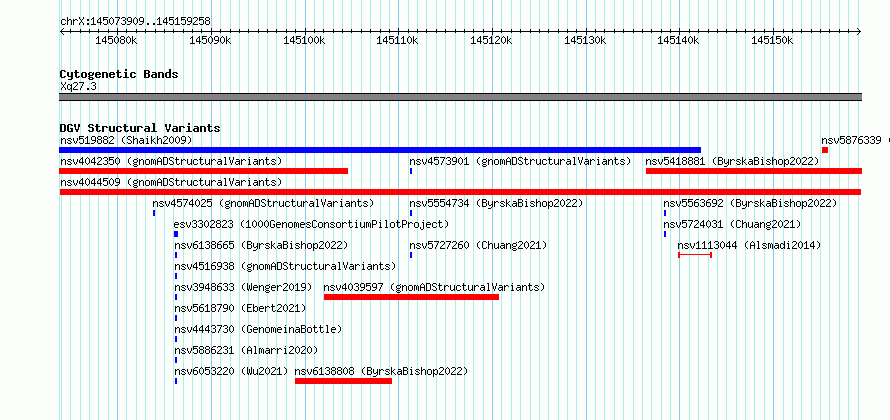Click nsv5554734 (ByrskaBishop2022) label
Image resolution: width=890 pixels, height=420 pixels.
(x=497, y=203)
